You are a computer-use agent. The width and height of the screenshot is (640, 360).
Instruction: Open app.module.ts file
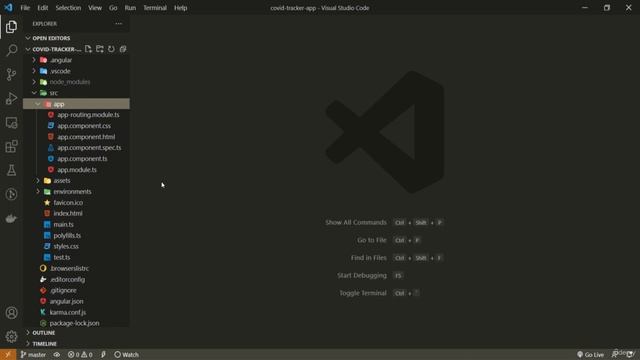tap(76, 170)
